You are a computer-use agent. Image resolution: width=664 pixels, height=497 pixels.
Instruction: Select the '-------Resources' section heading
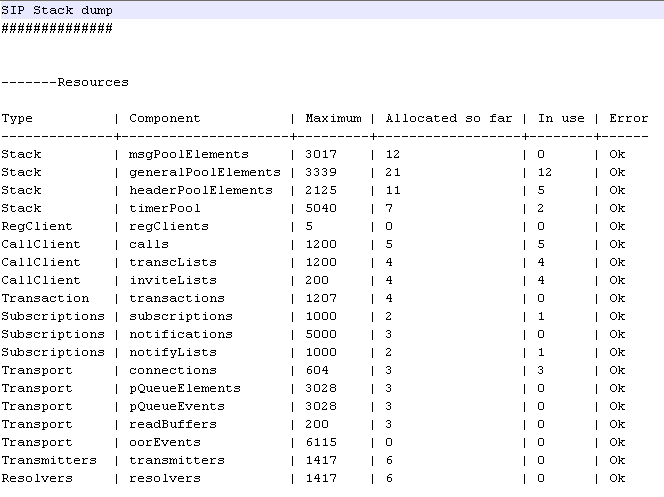click(x=65, y=82)
